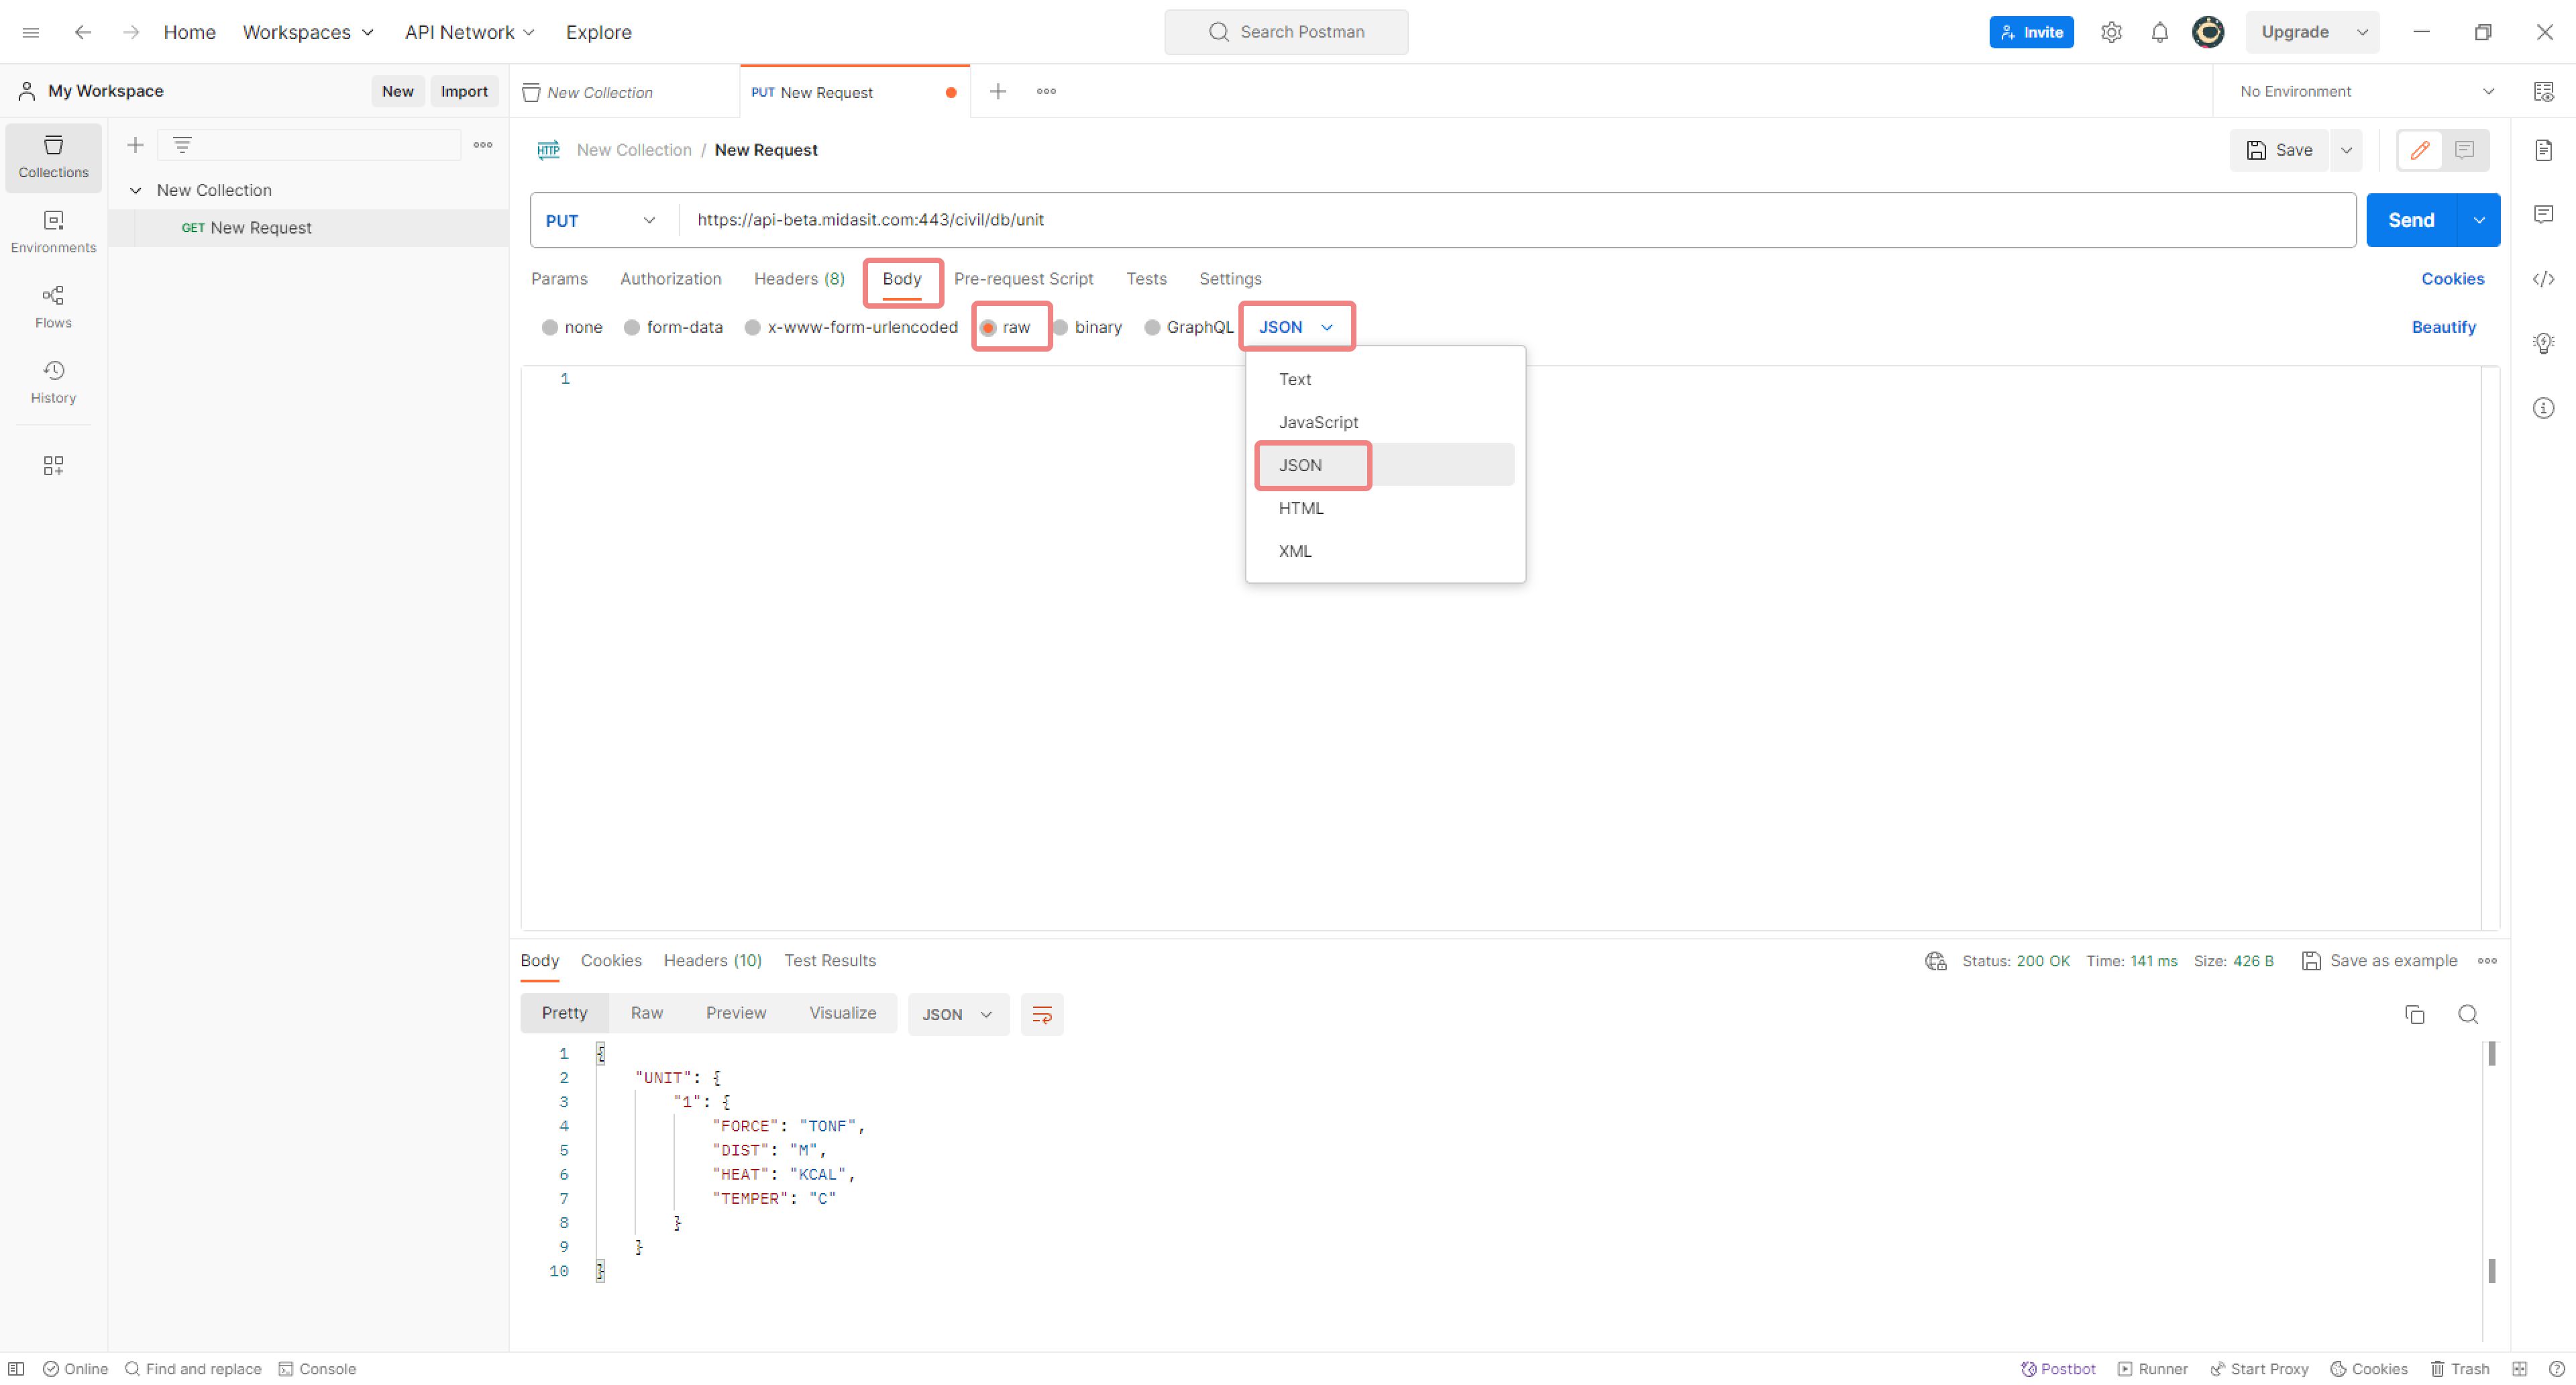Open Postbot in the status bar
2576x1385 pixels.
(x=2057, y=1369)
